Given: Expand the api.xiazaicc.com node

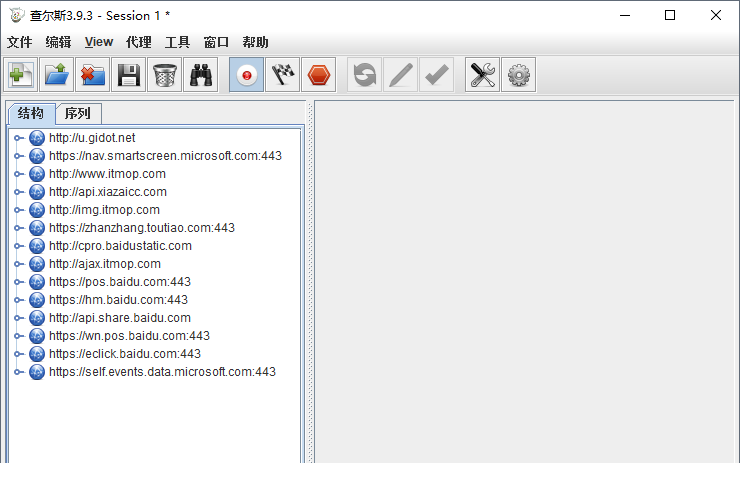Looking at the screenshot, I should tap(18, 192).
